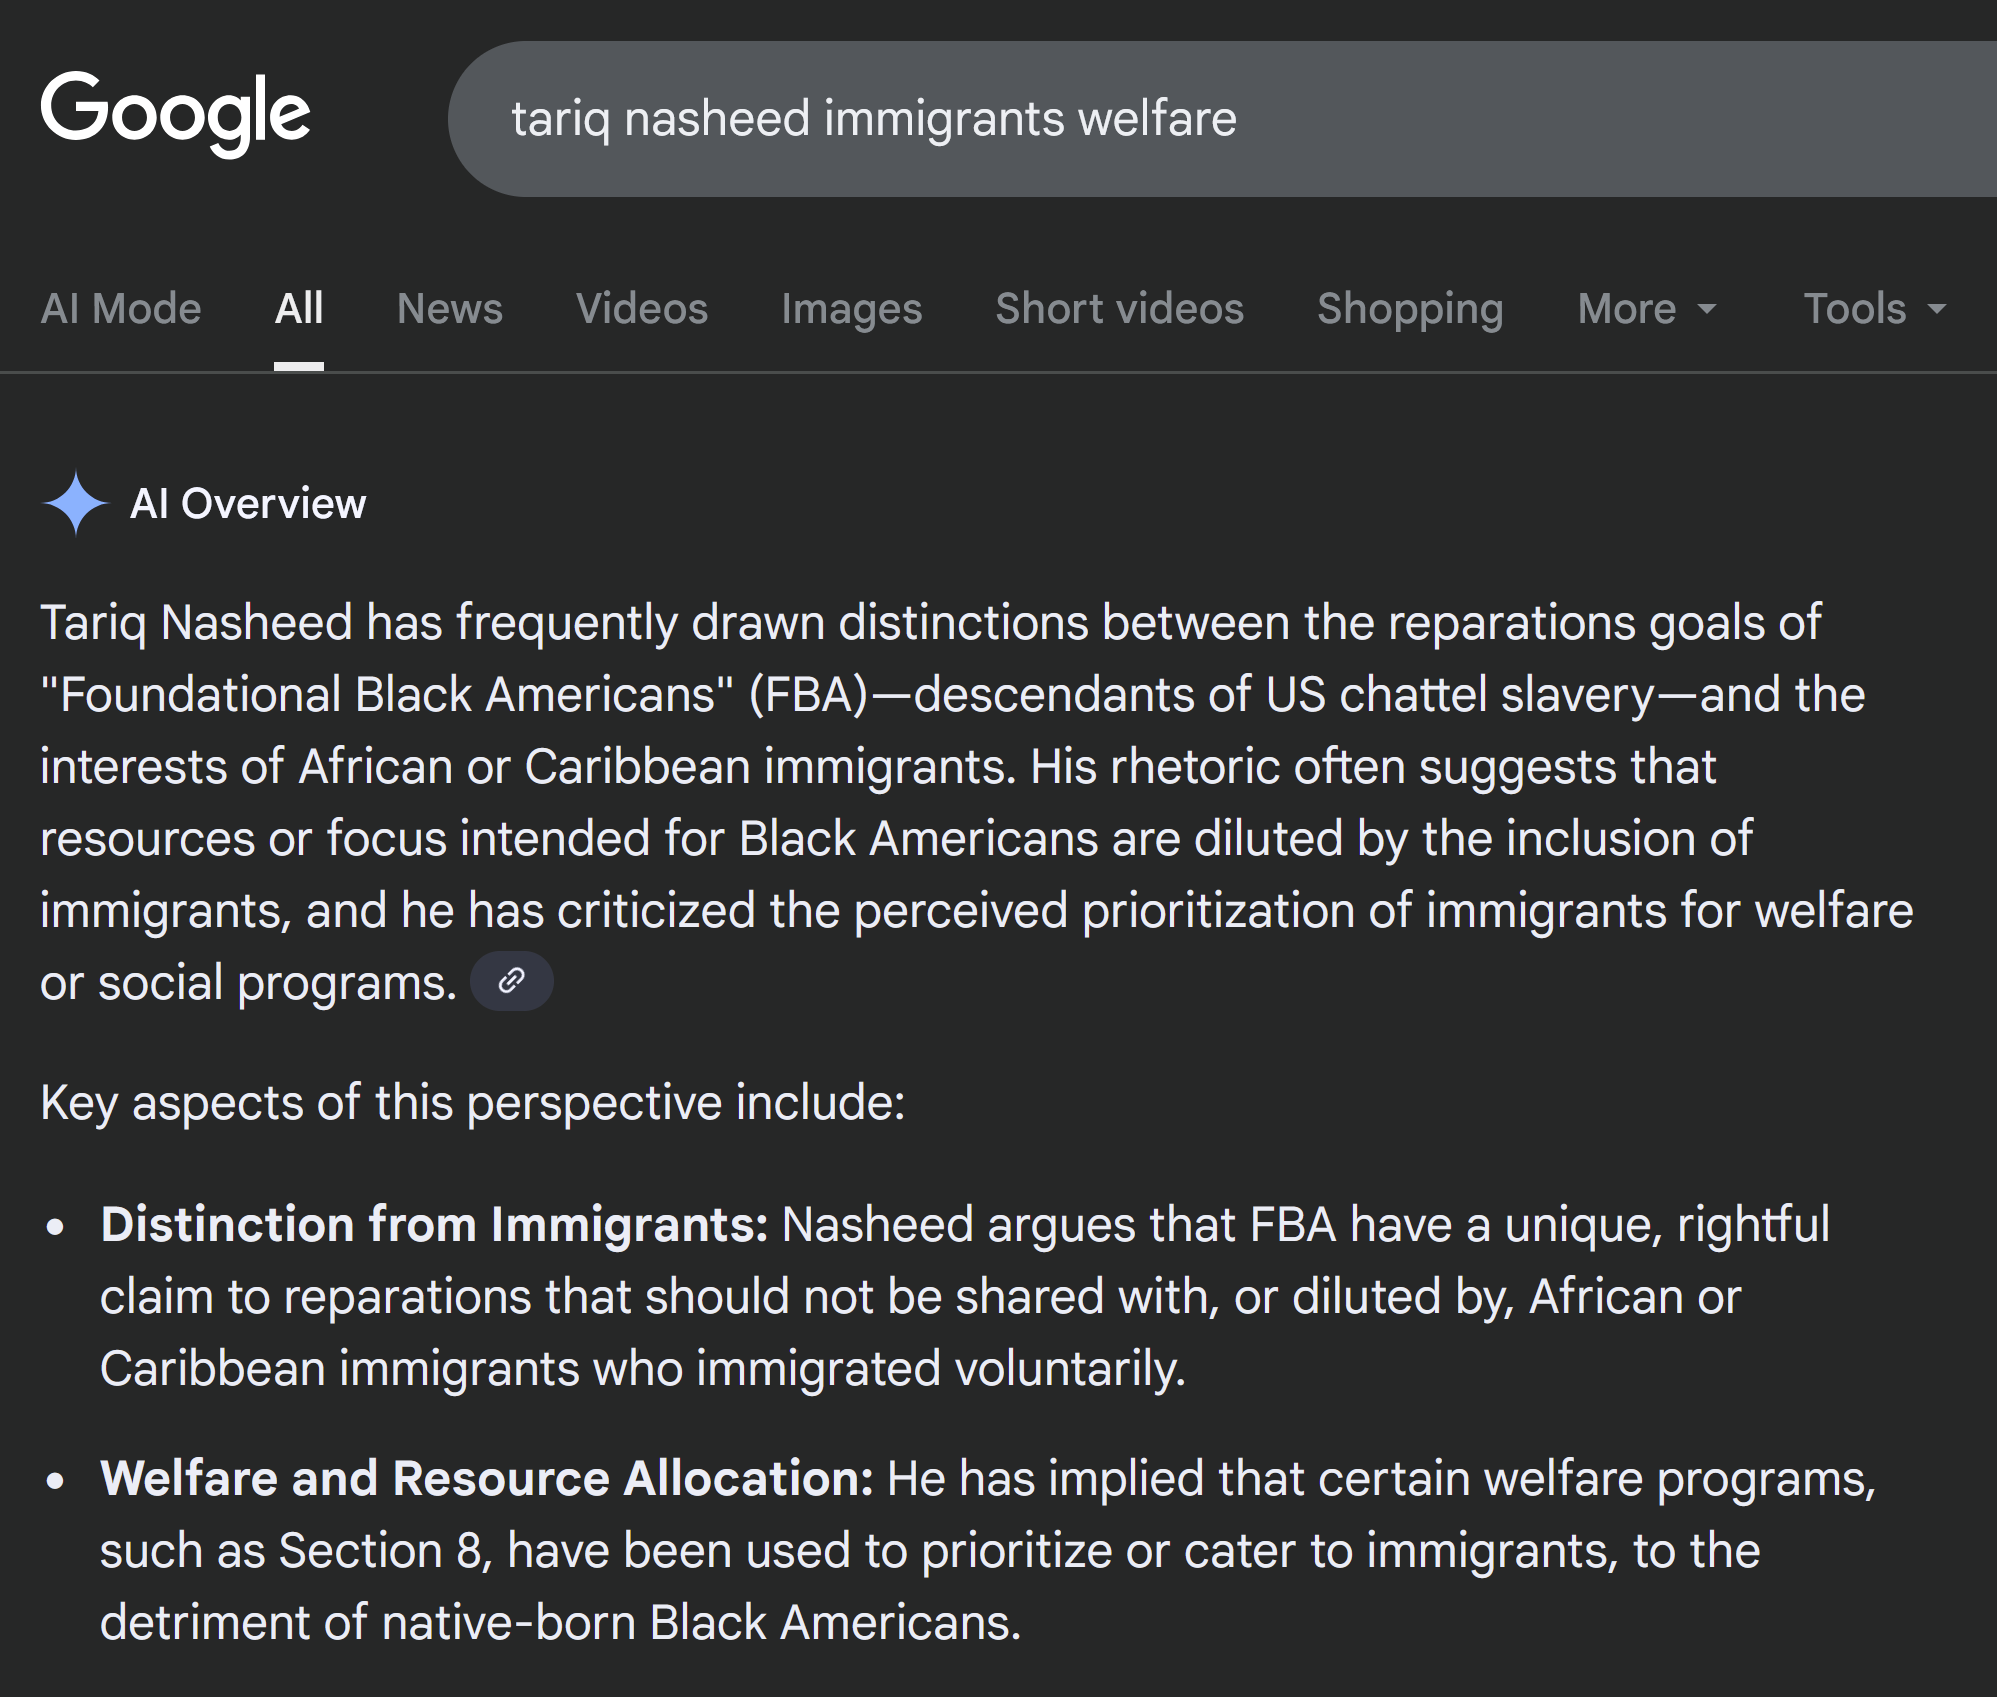This screenshot has width=1997, height=1697.
Task: Click the Google logo
Action: click(x=175, y=114)
